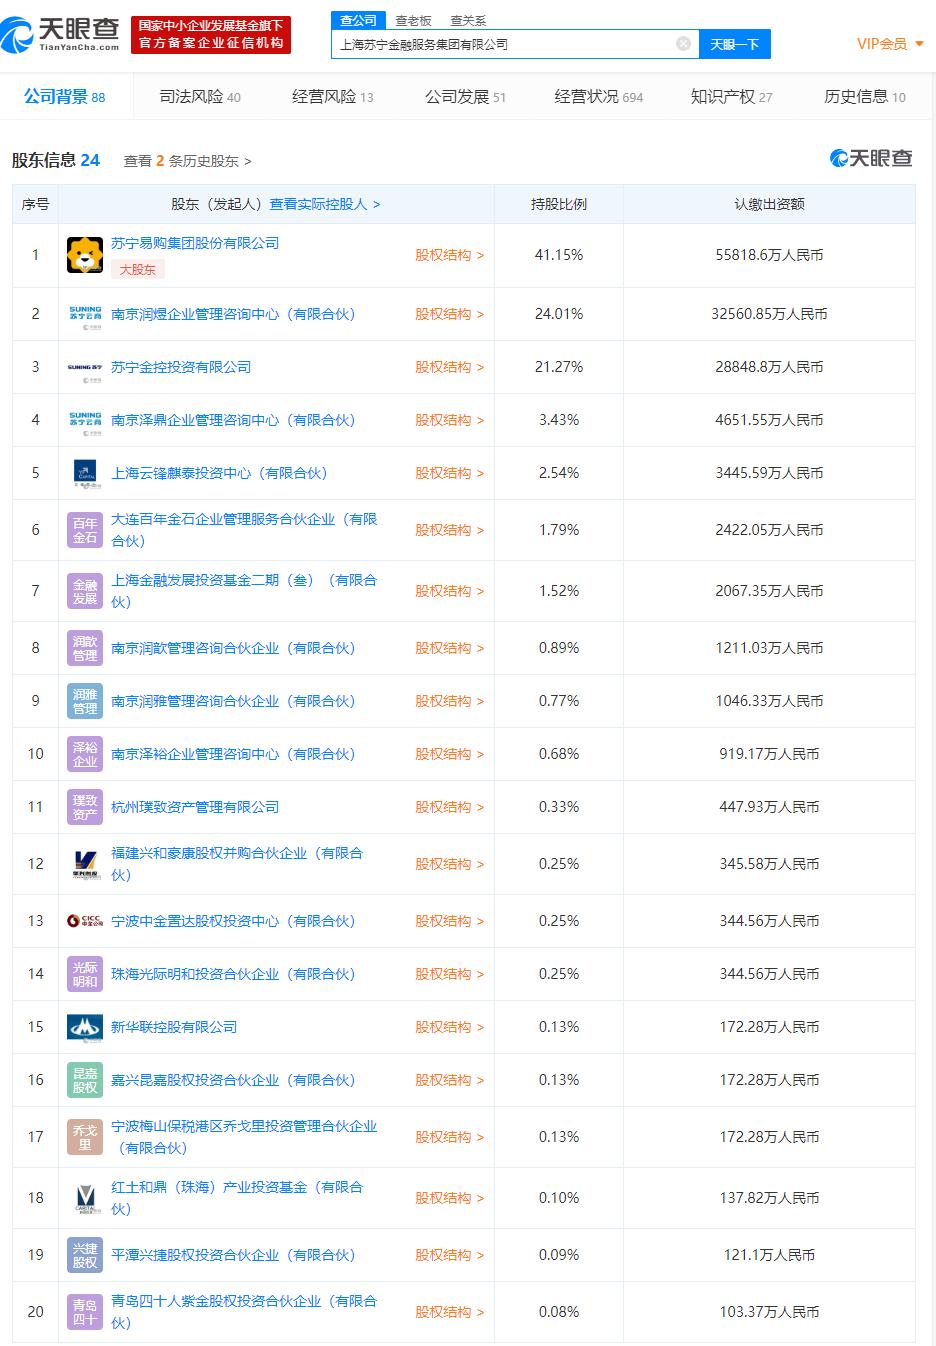Click 红土和鼎 capital logo
This screenshot has width=936, height=1346.
click(x=85, y=1198)
